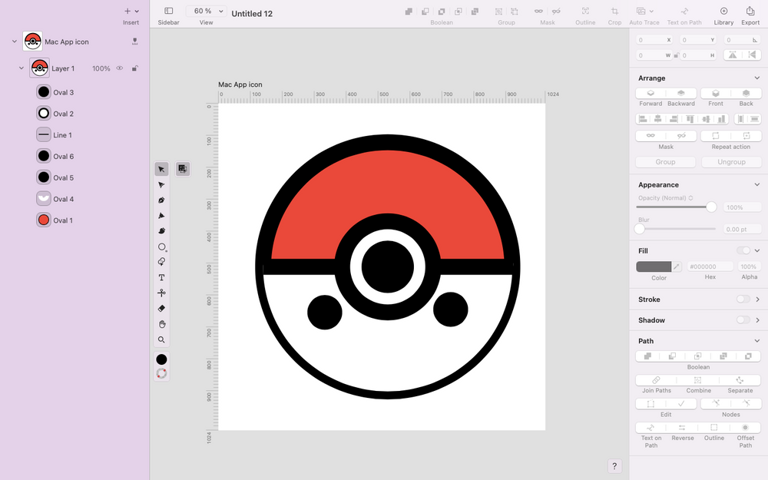Click the Group button in Arrange panel
Image resolution: width=768 pixels, height=480 pixels.
point(665,162)
